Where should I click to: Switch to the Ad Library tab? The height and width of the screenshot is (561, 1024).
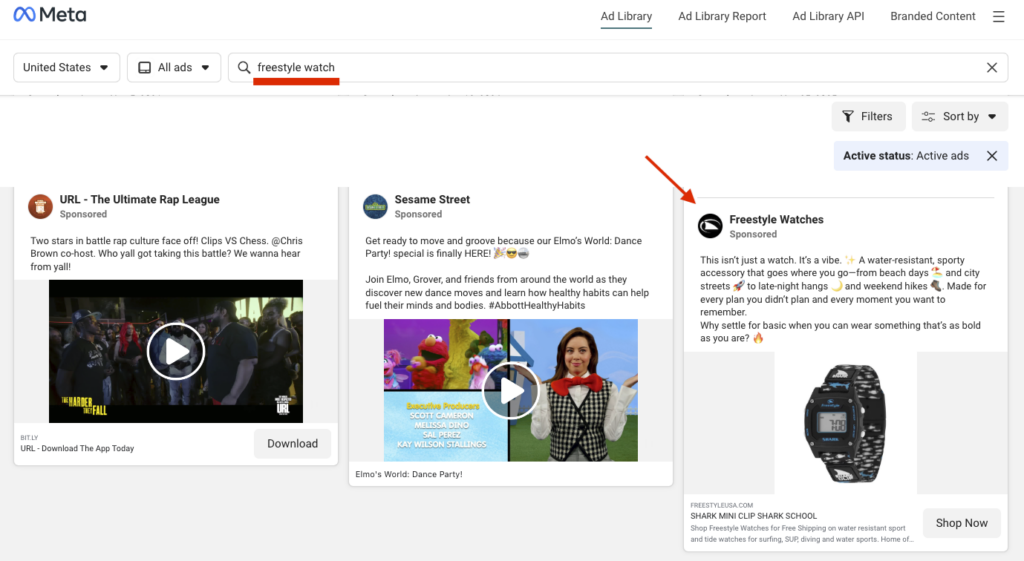[x=626, y=16]
